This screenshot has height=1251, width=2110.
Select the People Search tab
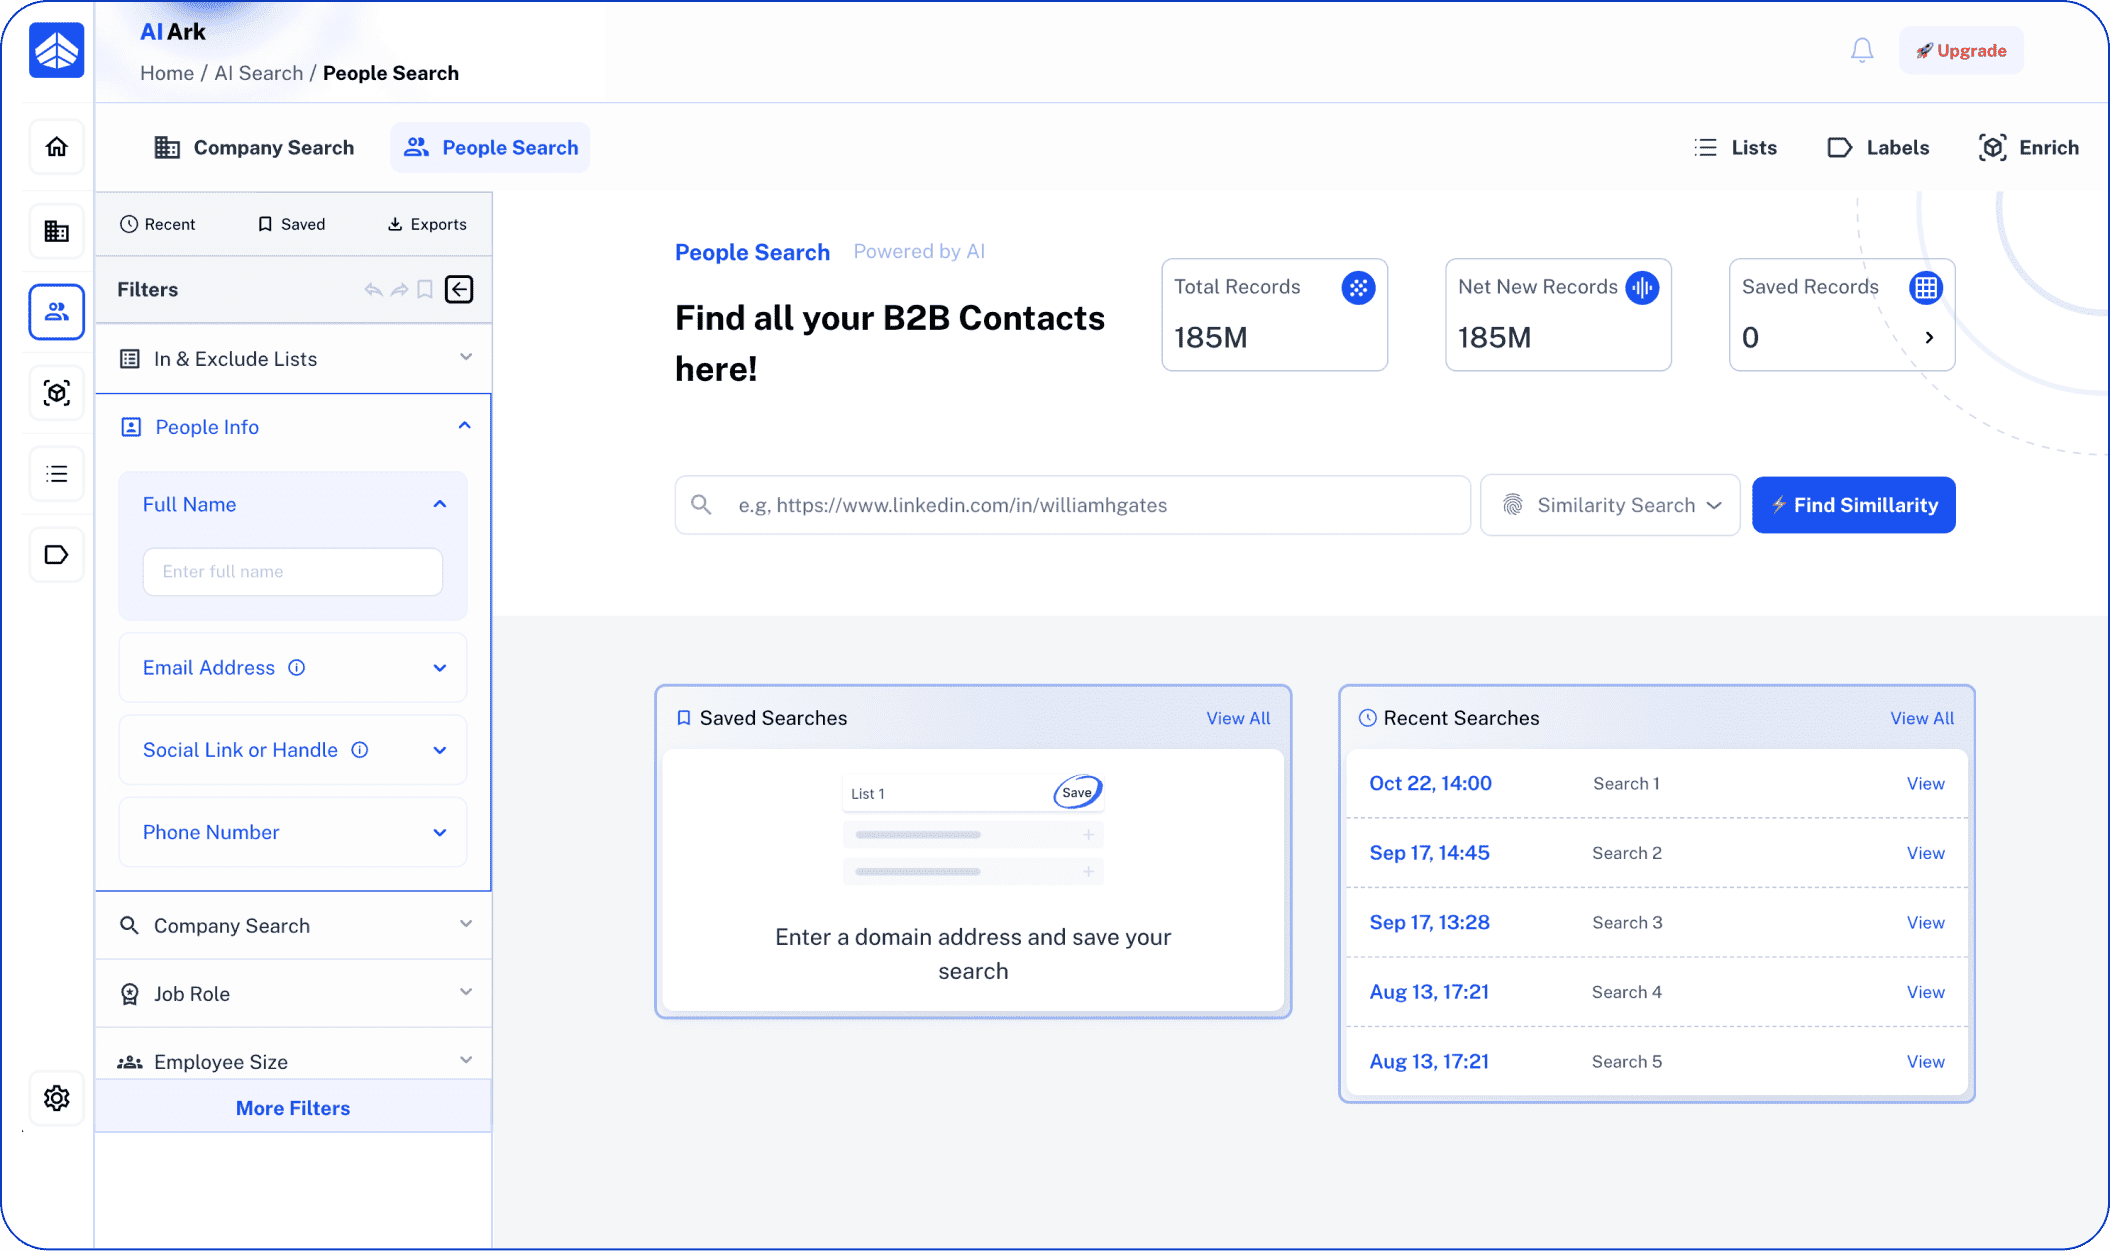[x=490, y=148]
